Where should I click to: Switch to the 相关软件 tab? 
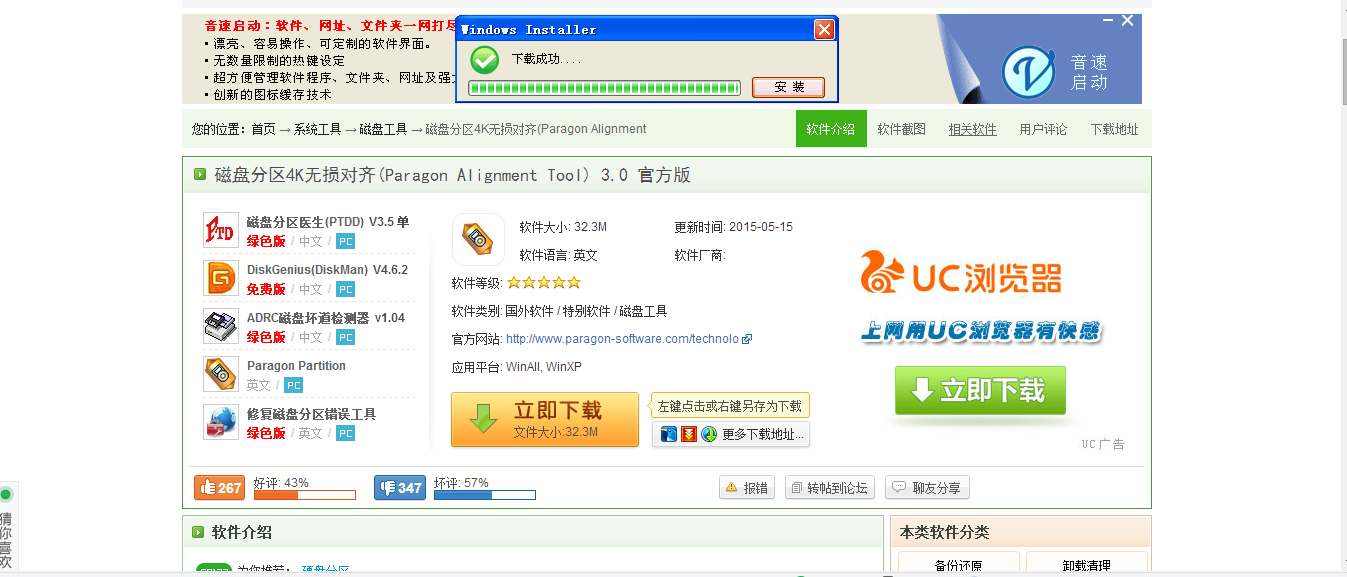click(973, 129)
